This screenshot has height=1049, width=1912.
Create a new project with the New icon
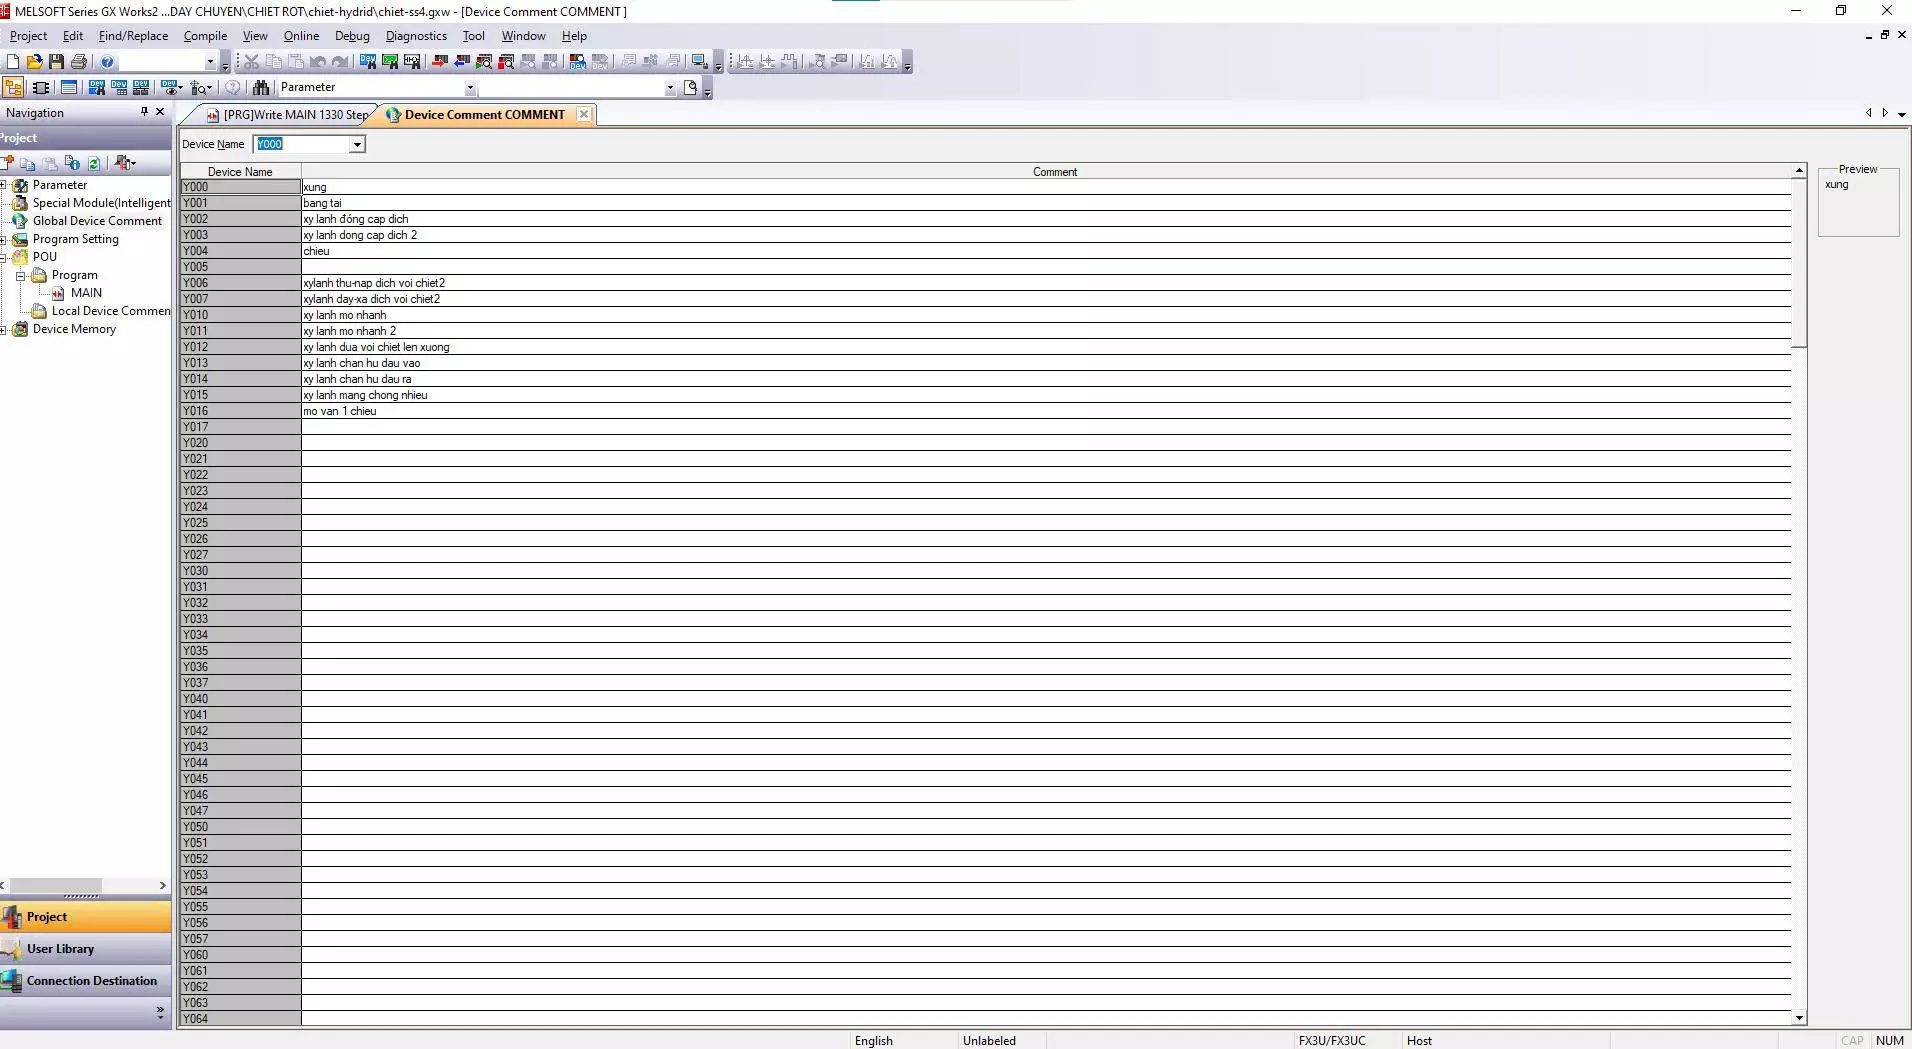click(x=13, y=62)
